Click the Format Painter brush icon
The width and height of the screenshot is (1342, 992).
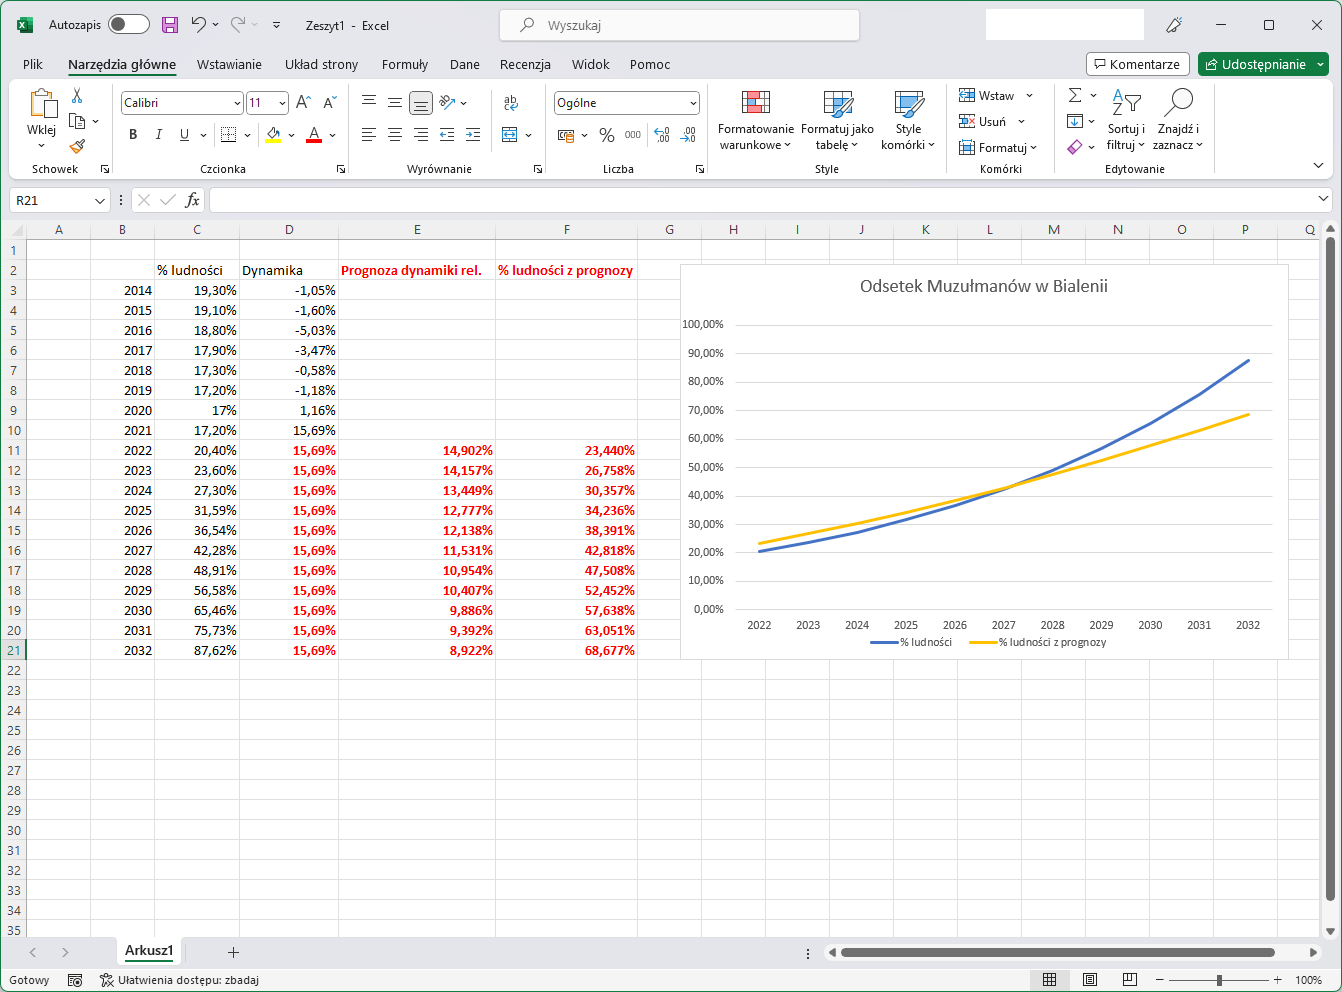(77, 147)
